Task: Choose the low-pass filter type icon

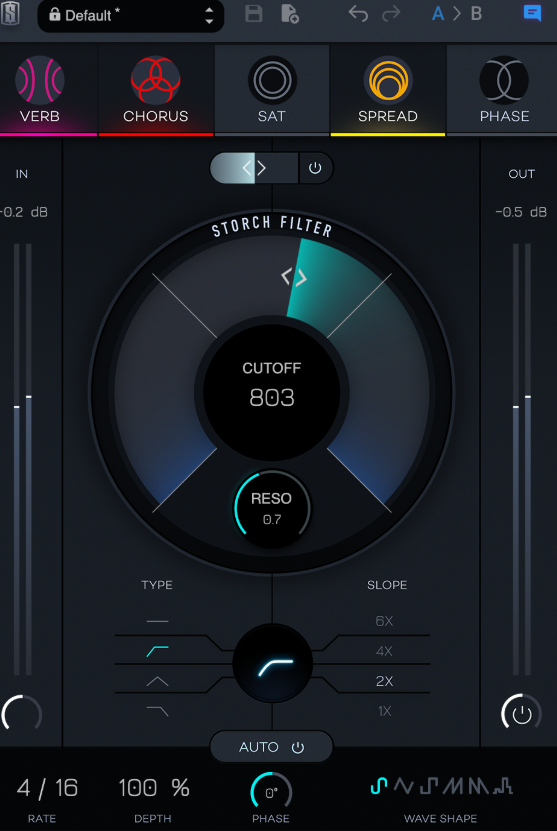Action: tap(157, 711)
